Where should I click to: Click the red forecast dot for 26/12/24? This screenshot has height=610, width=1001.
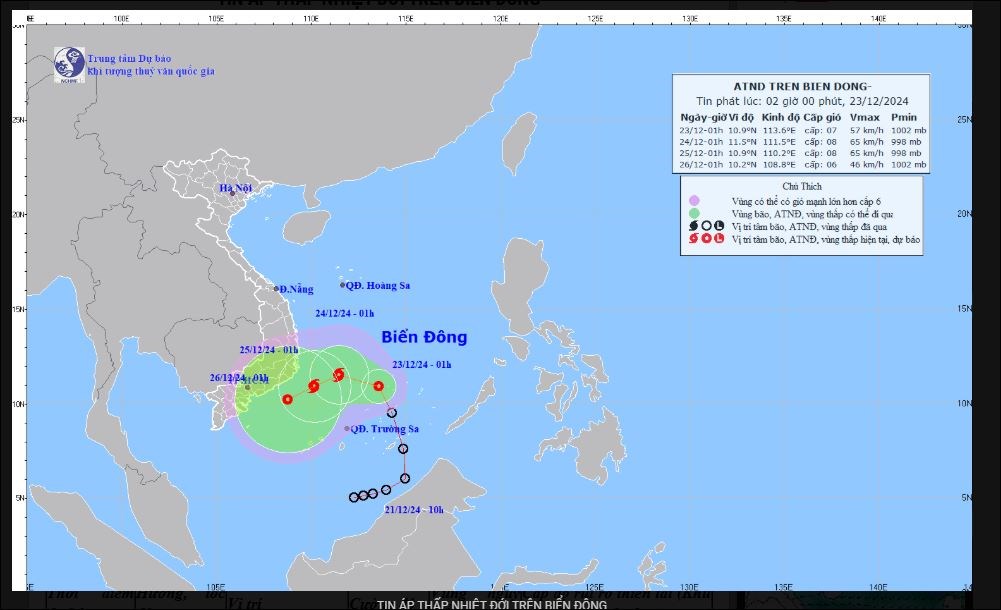[287, 399]
